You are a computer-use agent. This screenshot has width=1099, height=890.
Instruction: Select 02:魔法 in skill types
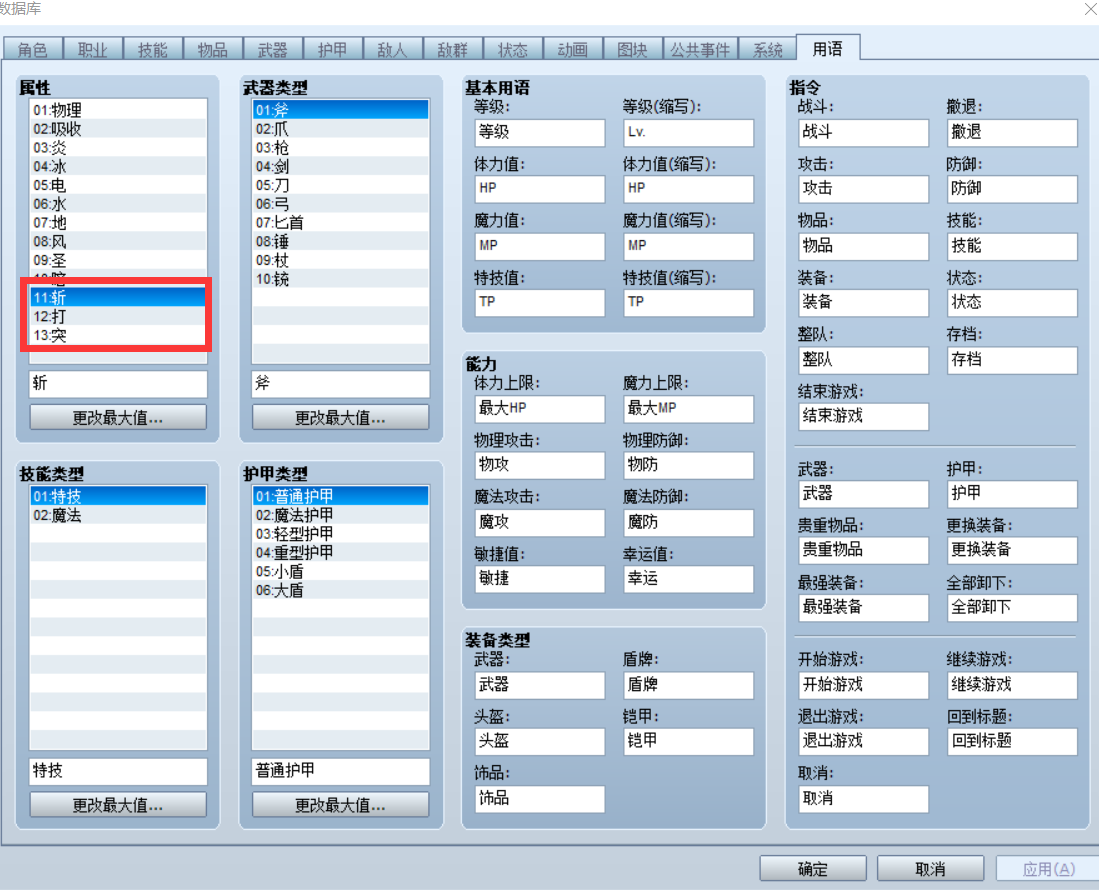pyautogui.click(x=118, y=515)
